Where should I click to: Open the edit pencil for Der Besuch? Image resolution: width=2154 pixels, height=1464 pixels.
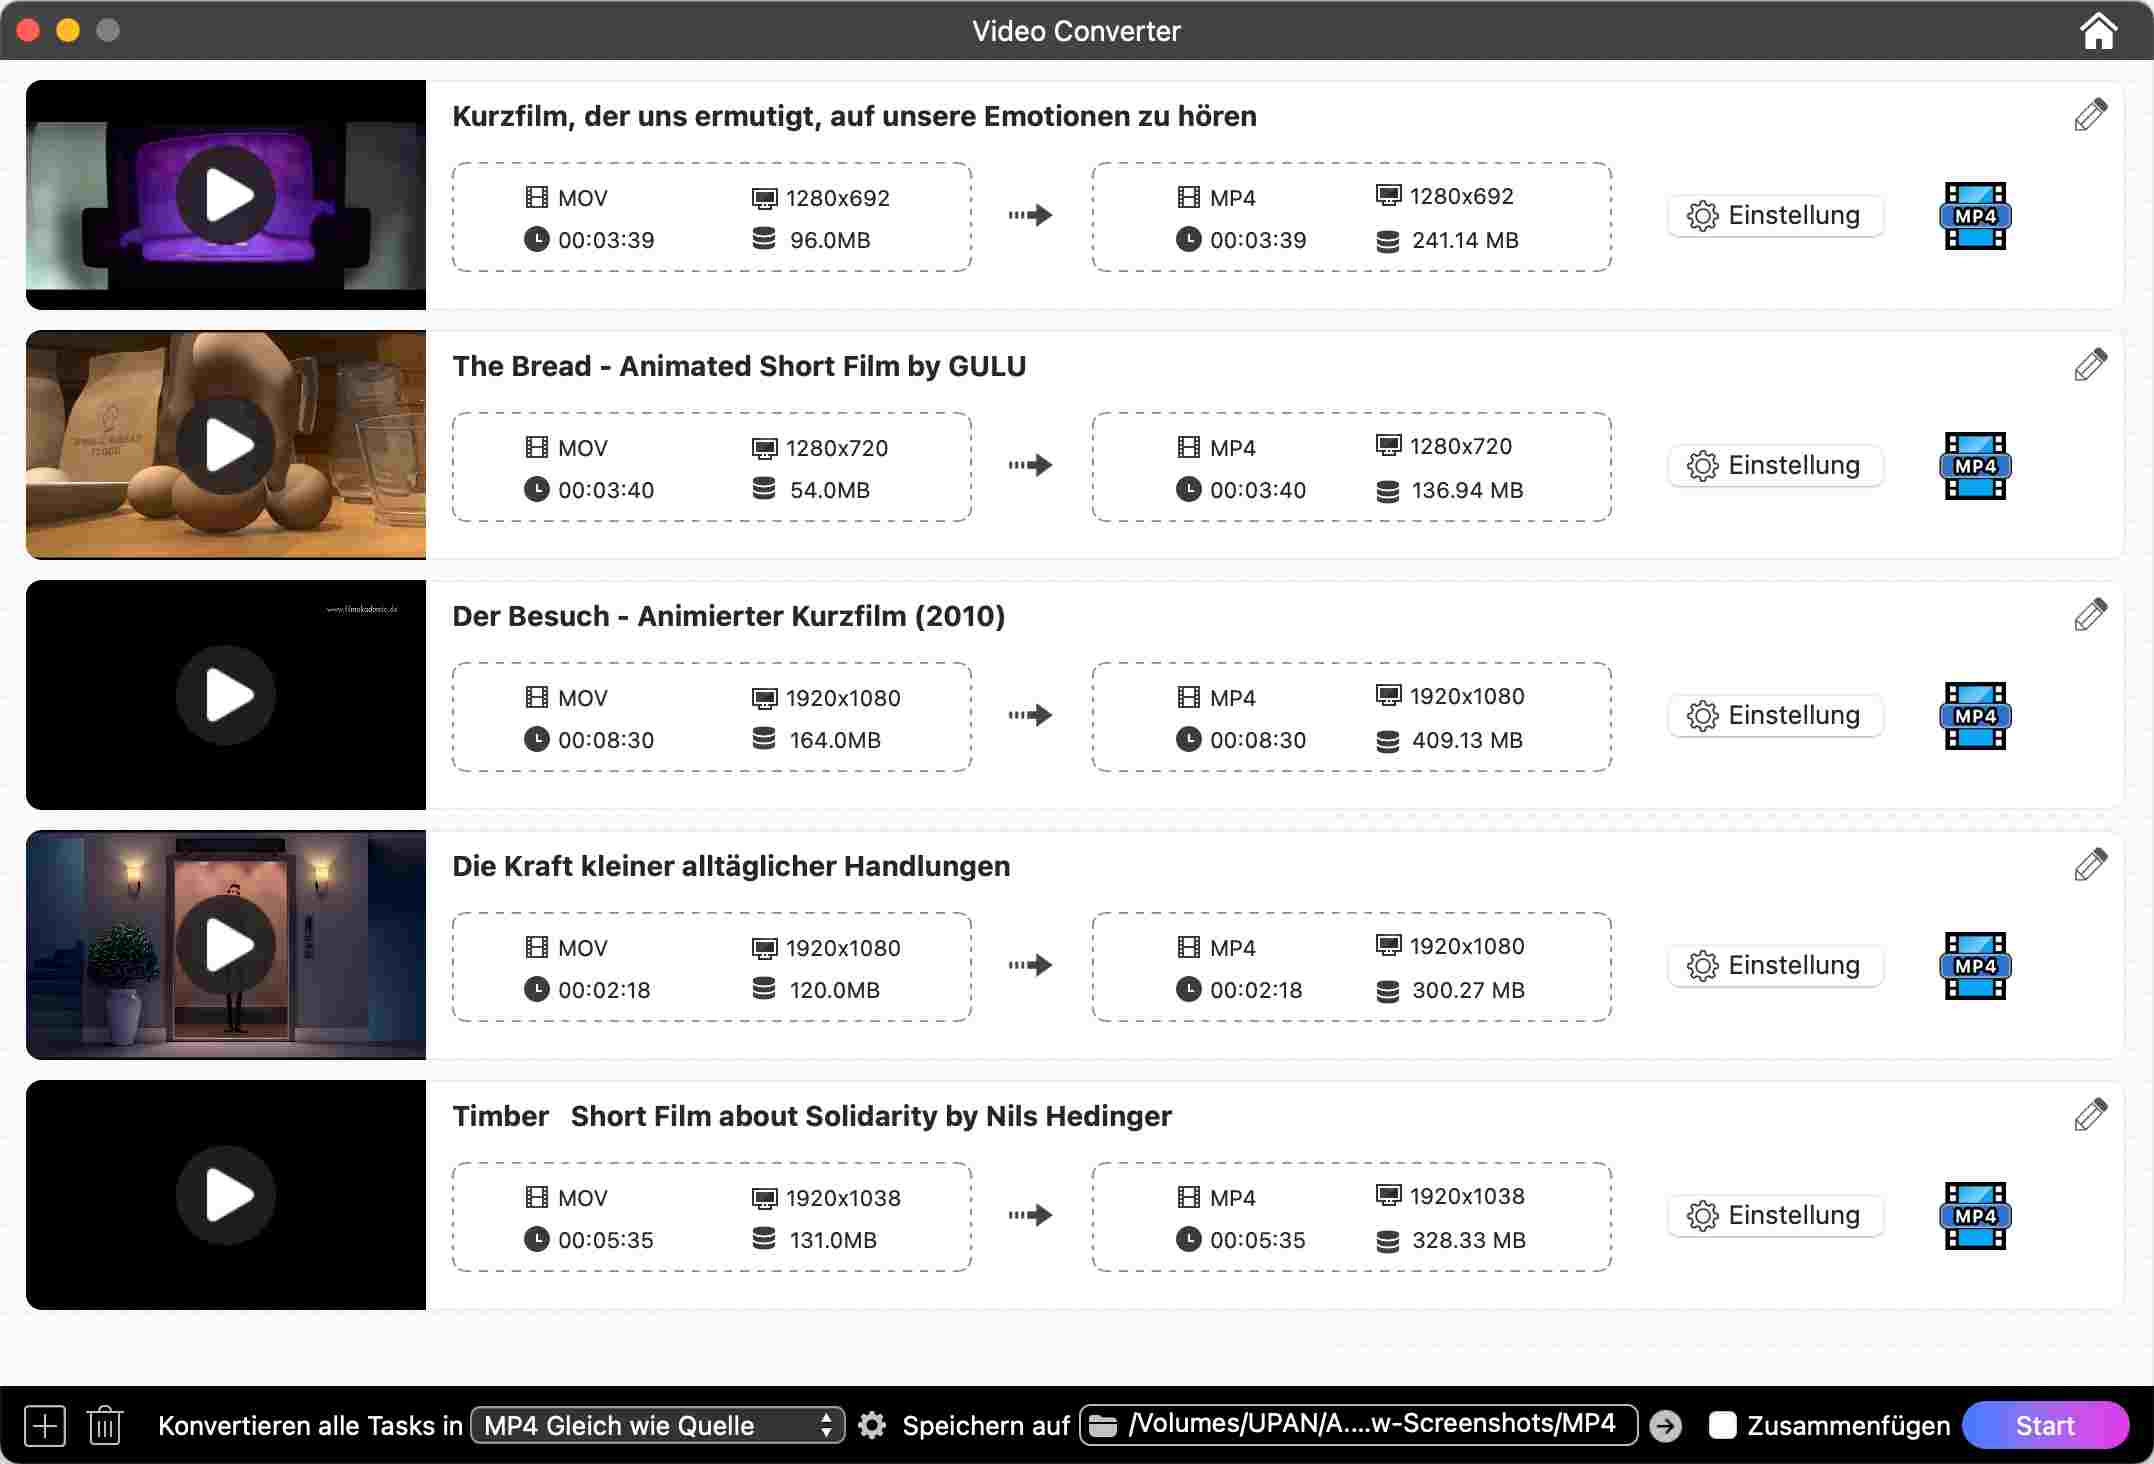point(2089,614)
